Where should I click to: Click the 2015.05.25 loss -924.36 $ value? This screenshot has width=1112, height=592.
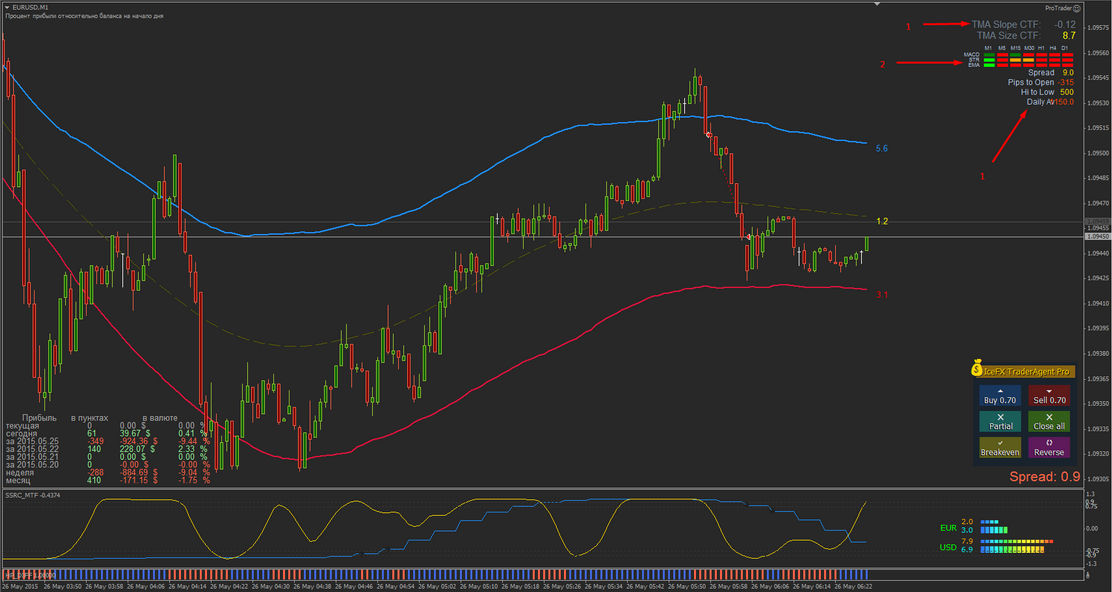[x=138, y=441]
